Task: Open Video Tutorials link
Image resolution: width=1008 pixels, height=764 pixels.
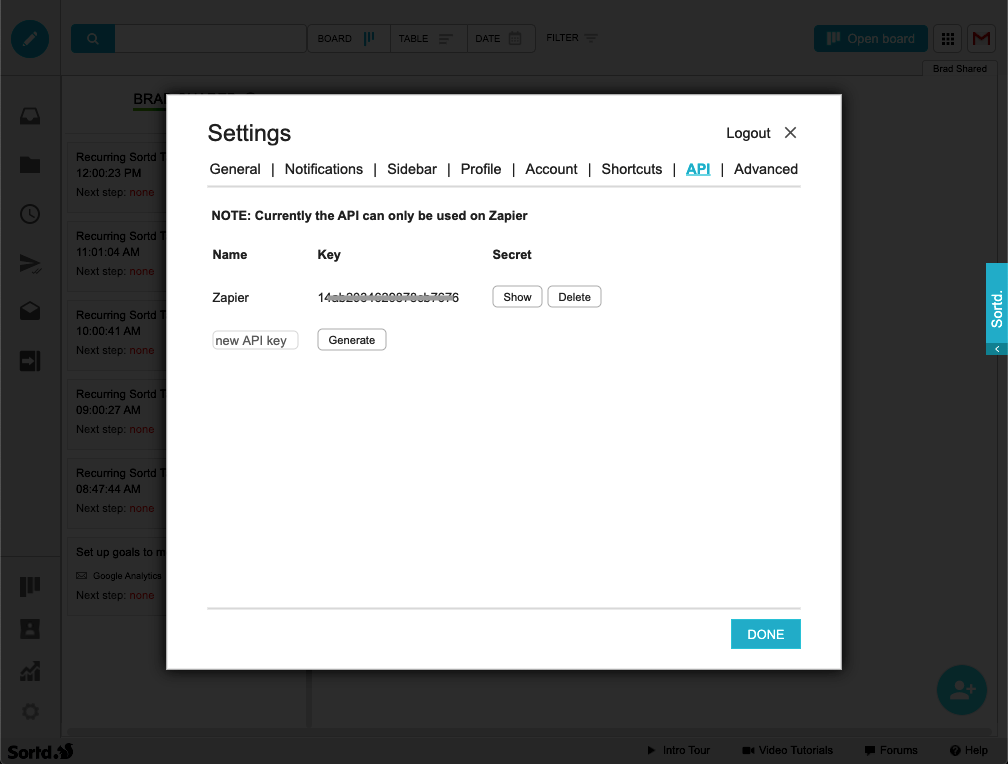Action: click(x=788, y=750)
